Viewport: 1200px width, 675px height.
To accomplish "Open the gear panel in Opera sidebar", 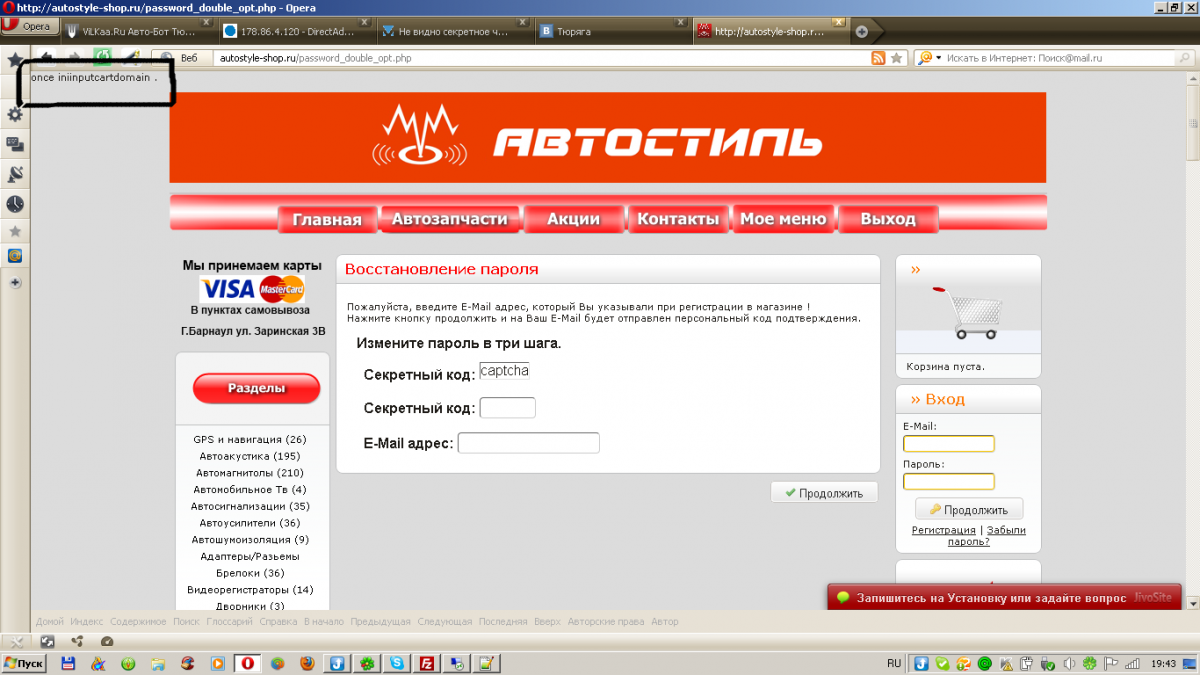I will click(x=15, y=115).
